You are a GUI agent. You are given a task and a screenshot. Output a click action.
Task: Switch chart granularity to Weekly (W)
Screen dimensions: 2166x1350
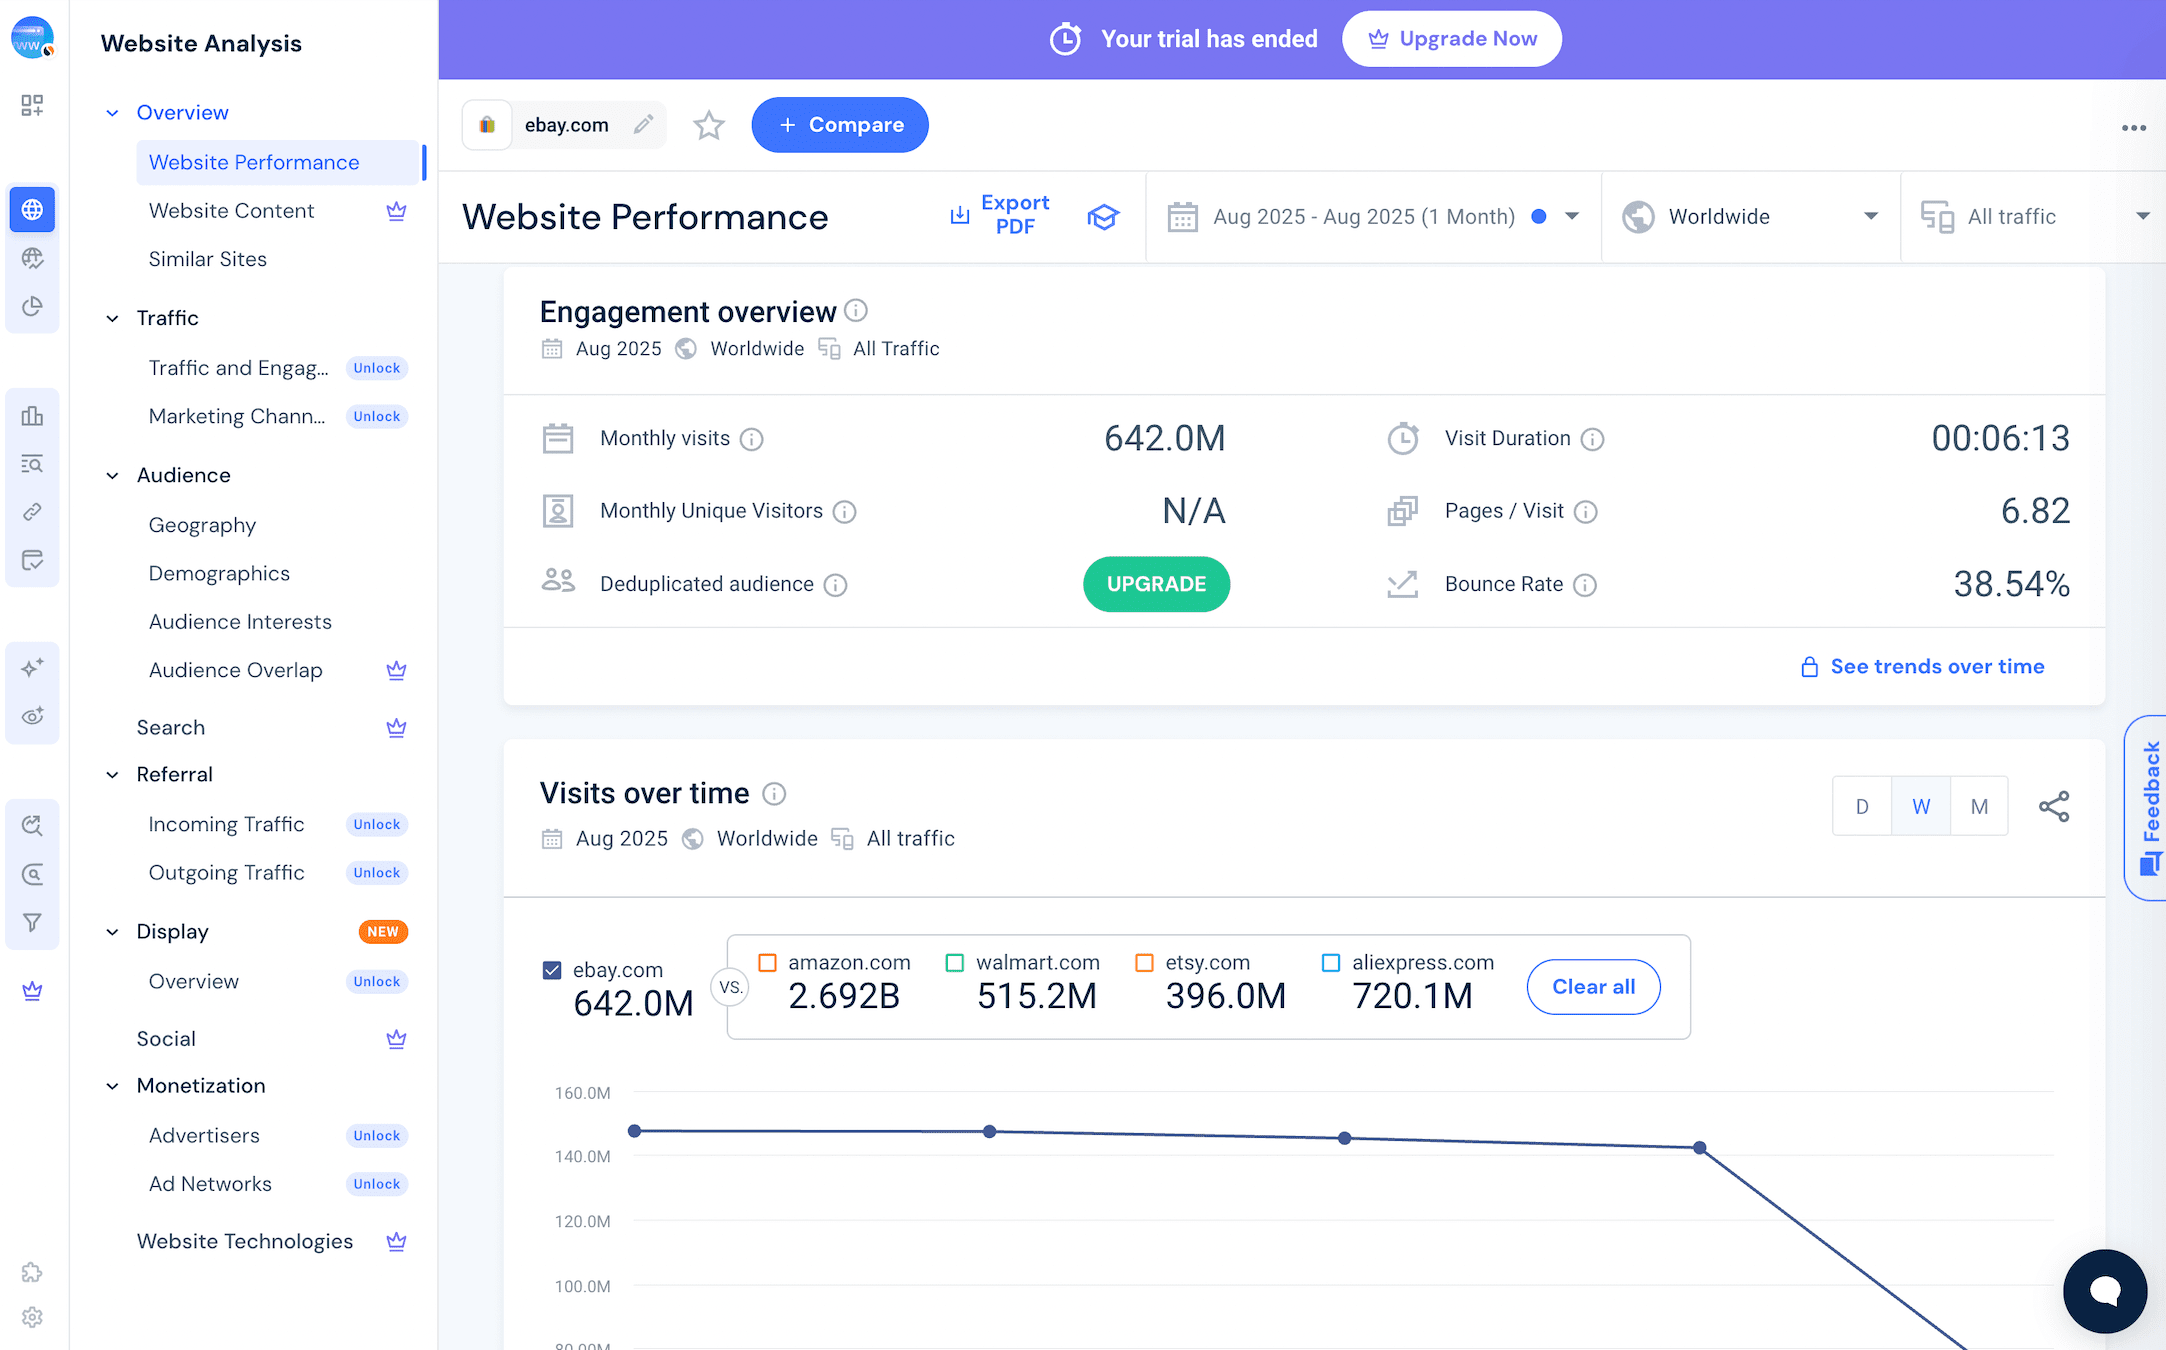pos(1921,806)
